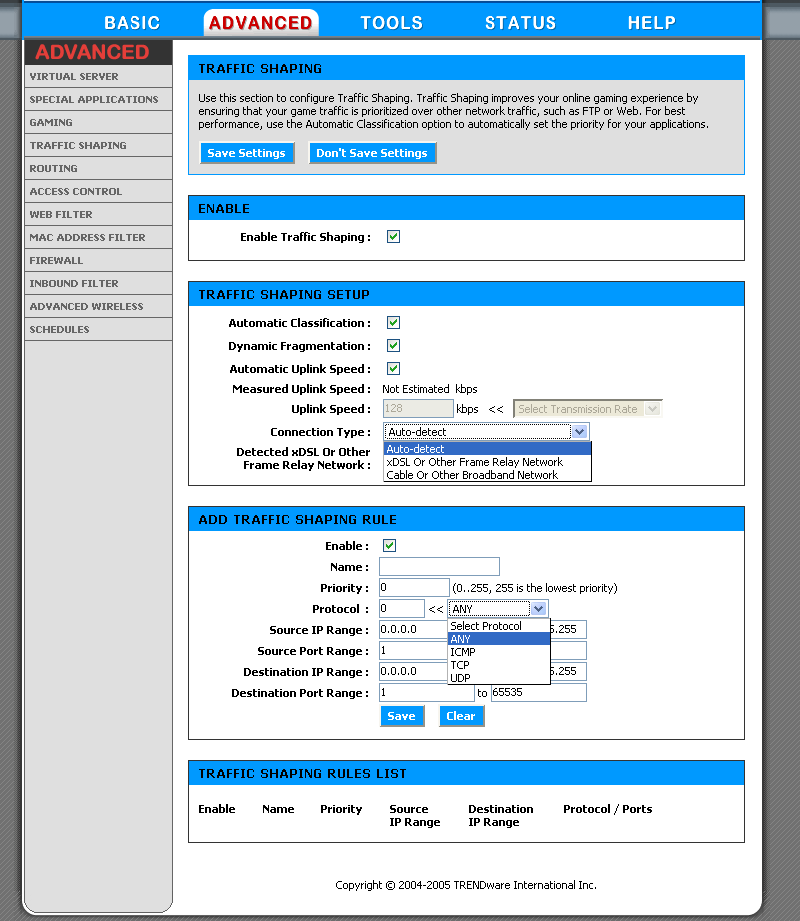Choose UDP in protocol list
Viewport: 800px width, 921px height.
tap(499, 678)
